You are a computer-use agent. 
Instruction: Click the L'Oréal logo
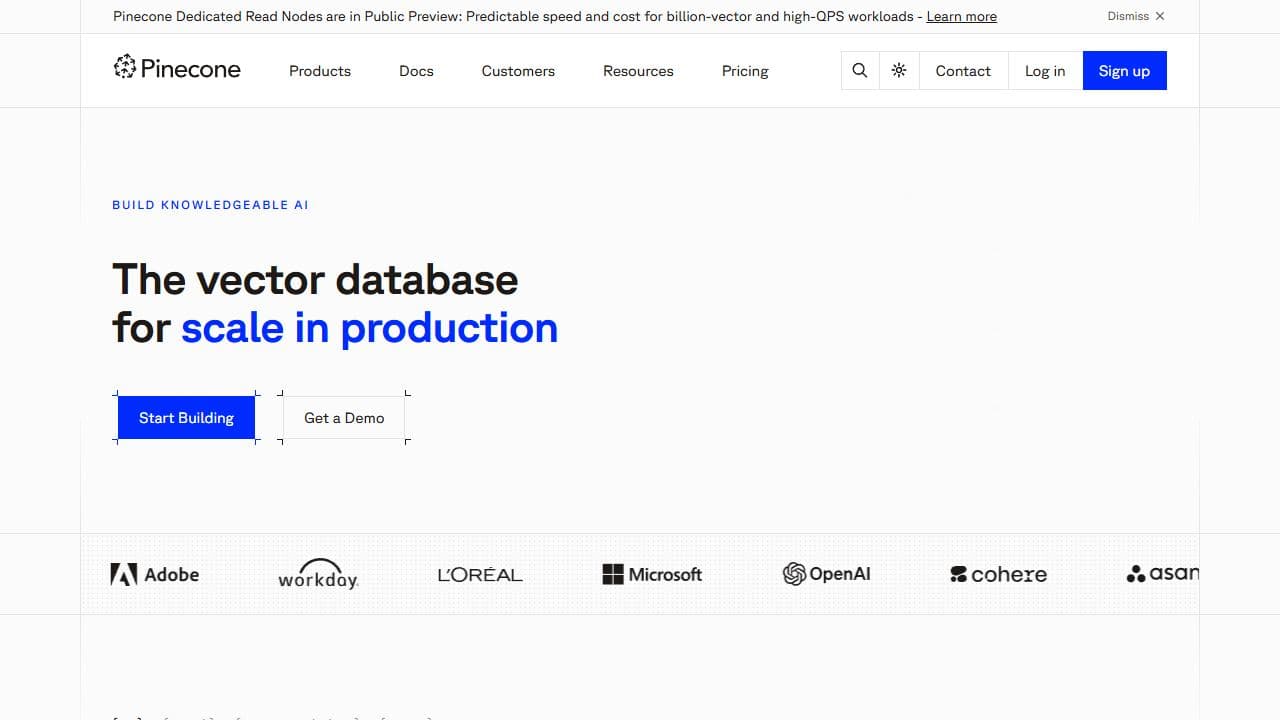(x=480, y=575)
